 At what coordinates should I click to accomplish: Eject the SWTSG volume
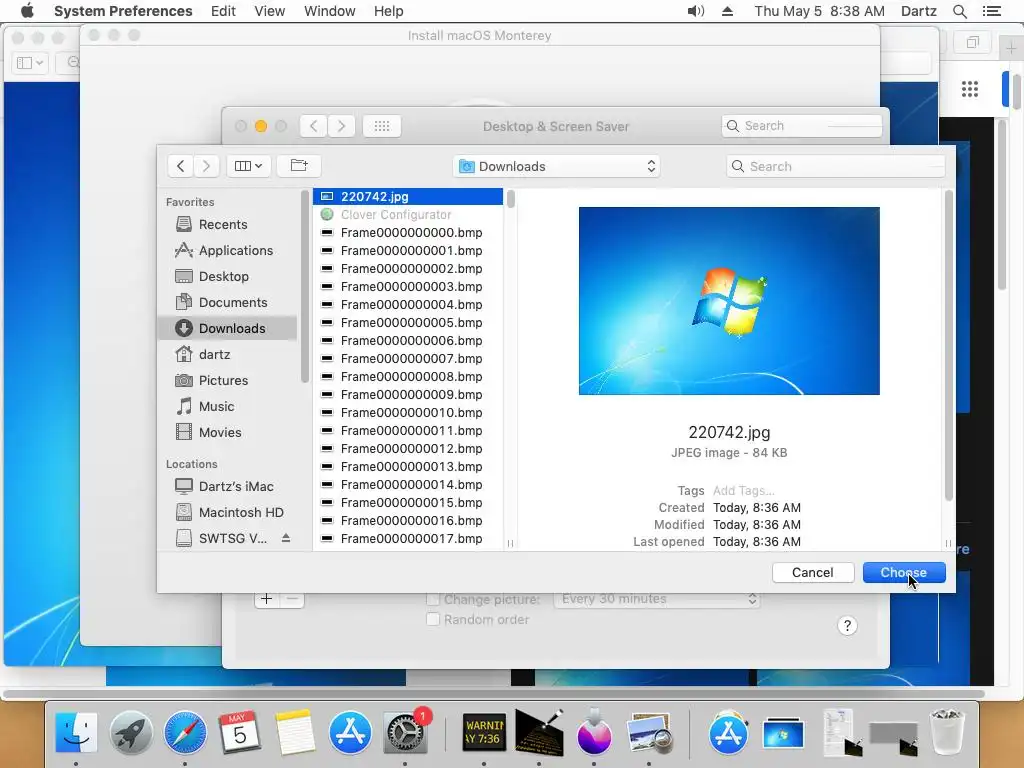285,538
